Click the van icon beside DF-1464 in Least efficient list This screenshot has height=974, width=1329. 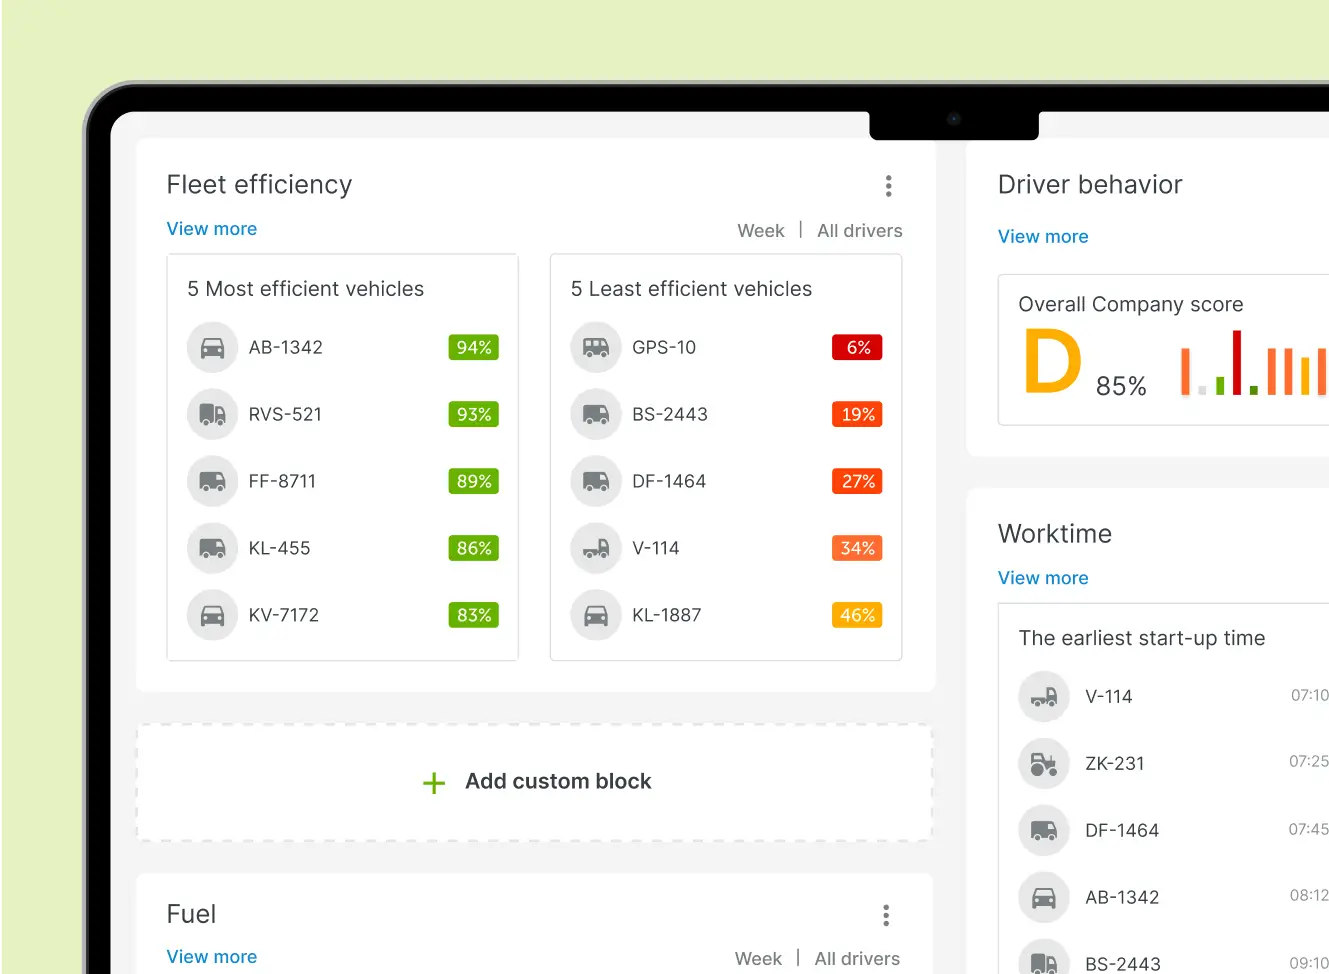point(596,482)
